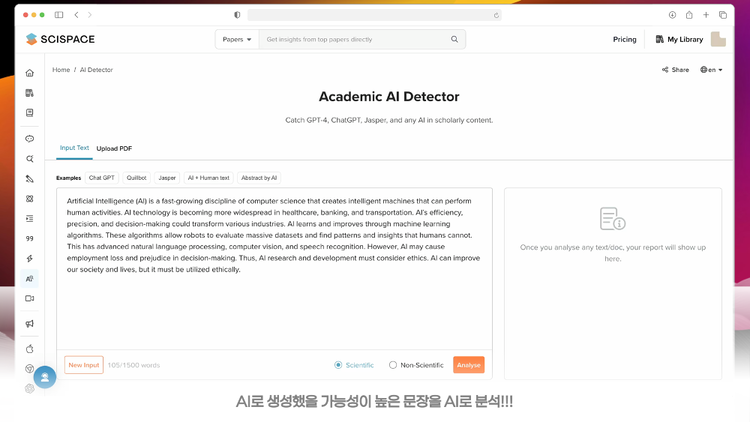Click the magnifier search icon
The image size is (750, 422).
coord(454,39)
